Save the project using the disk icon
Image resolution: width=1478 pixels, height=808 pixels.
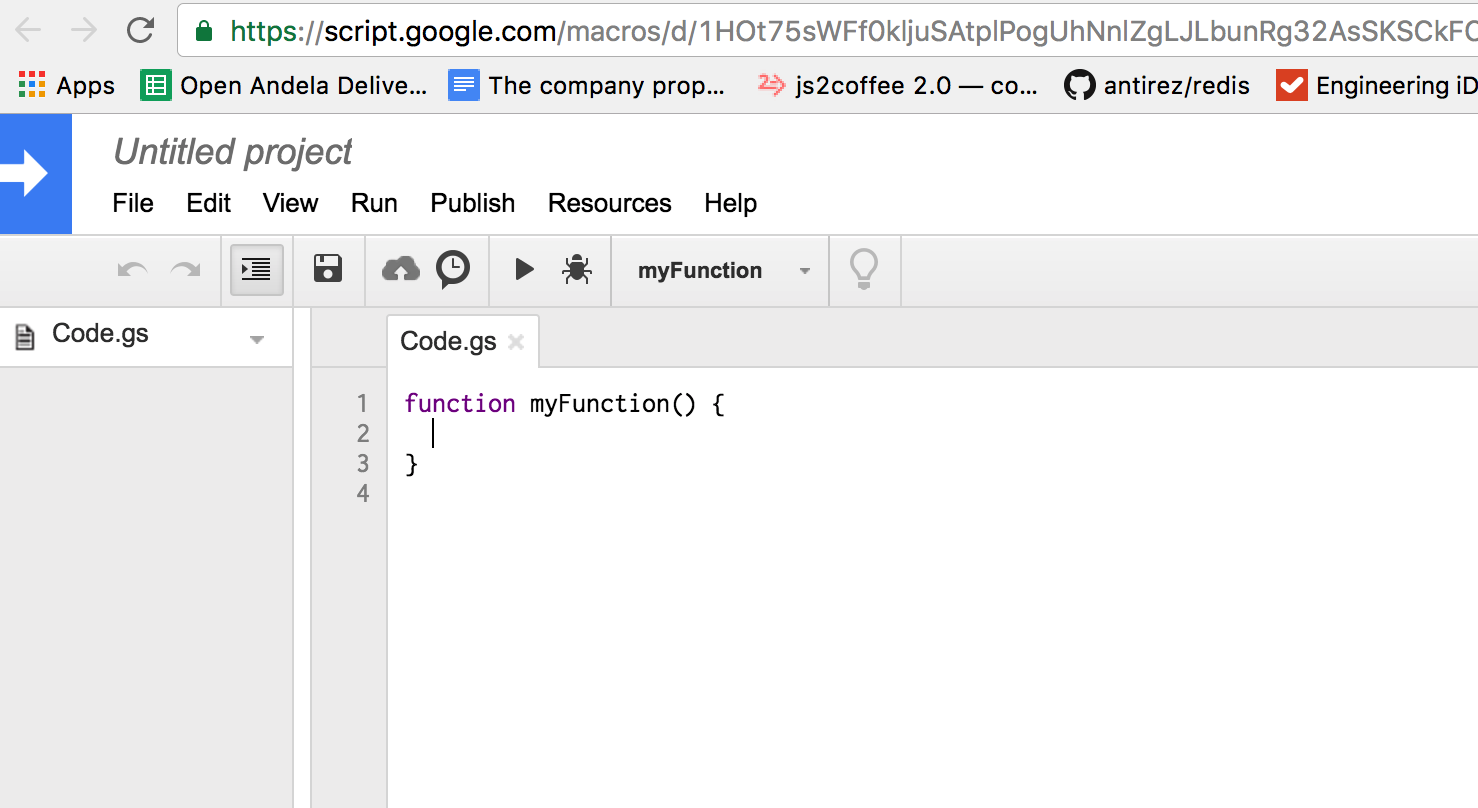point(330,269)
